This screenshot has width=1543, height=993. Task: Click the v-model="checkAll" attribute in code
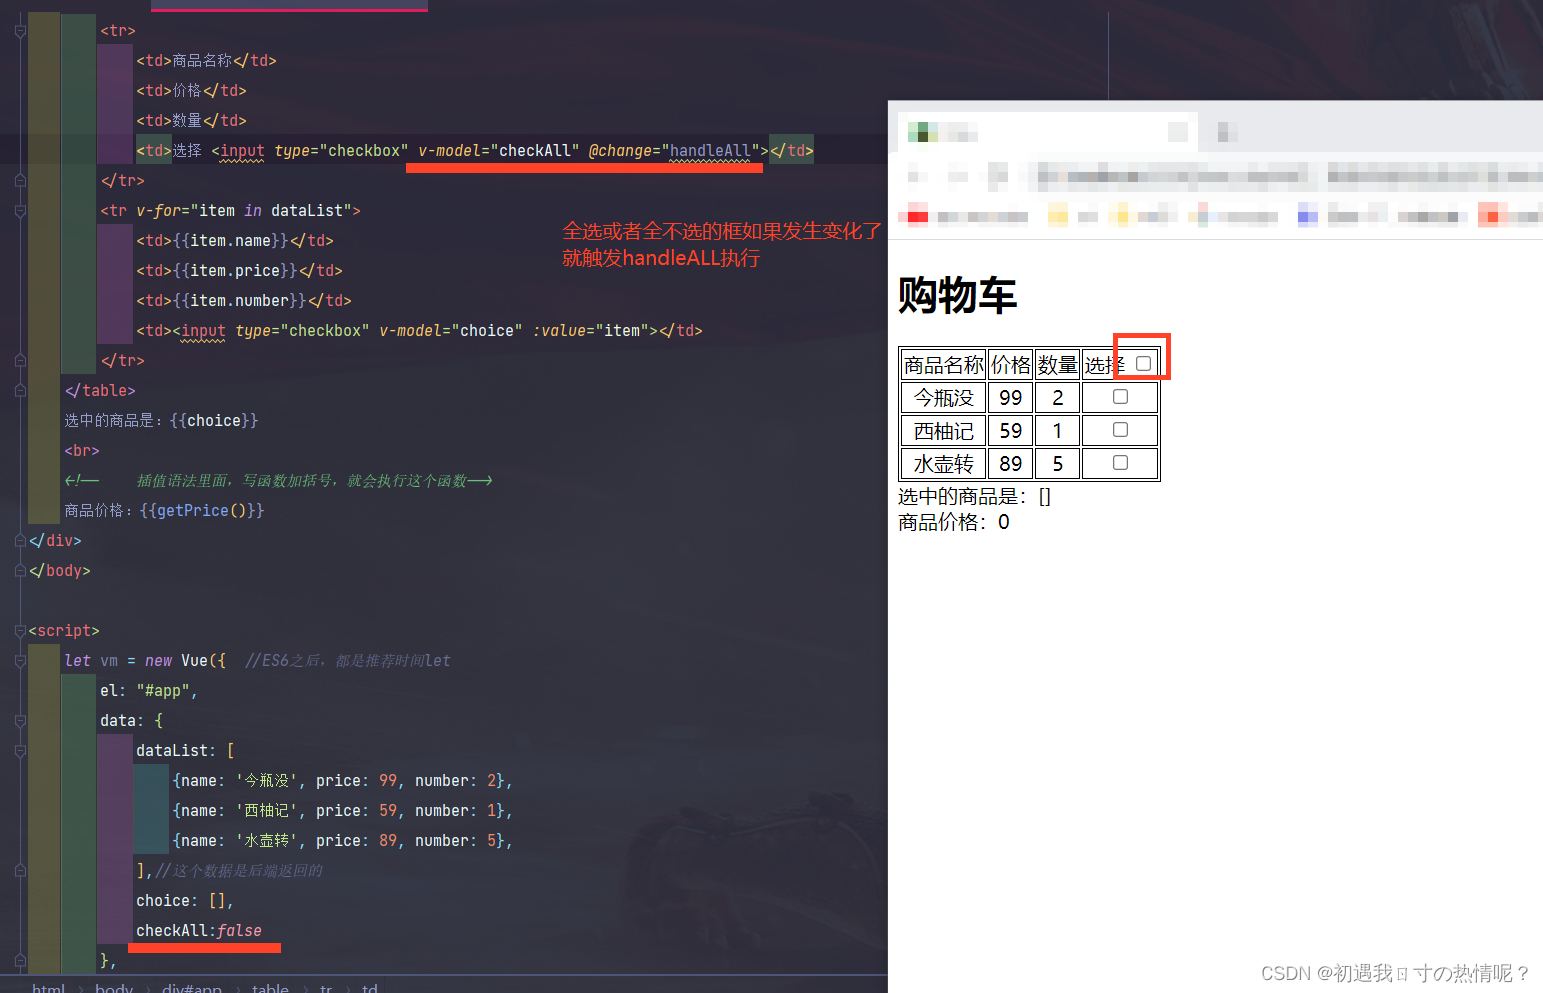click(498, 151)
